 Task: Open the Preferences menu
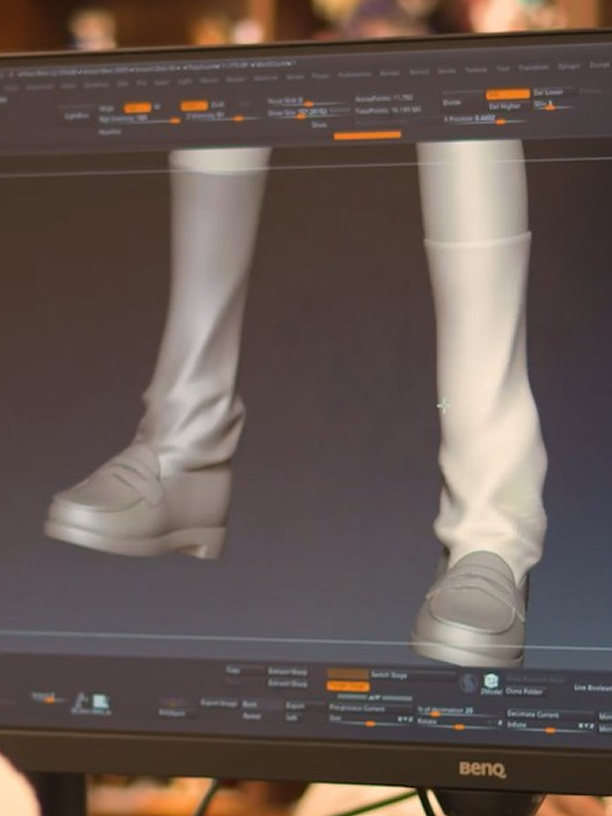coord(354,75)
